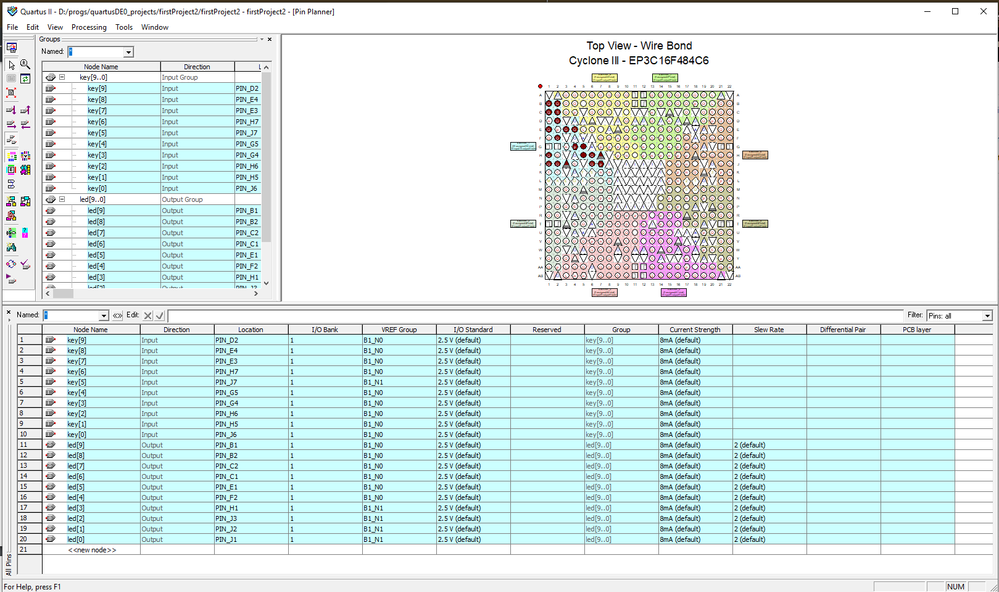
Task: Activate the magnifier Zoom tool
Action: pos(25,64)
